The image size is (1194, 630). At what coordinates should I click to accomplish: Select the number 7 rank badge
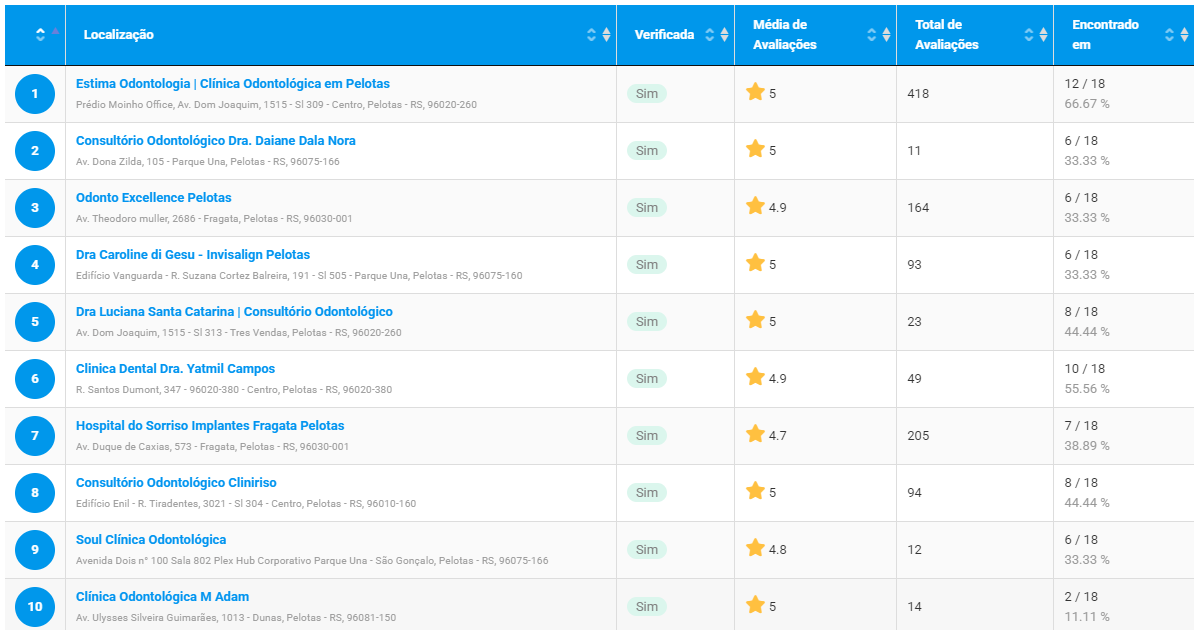click(35, 436)
